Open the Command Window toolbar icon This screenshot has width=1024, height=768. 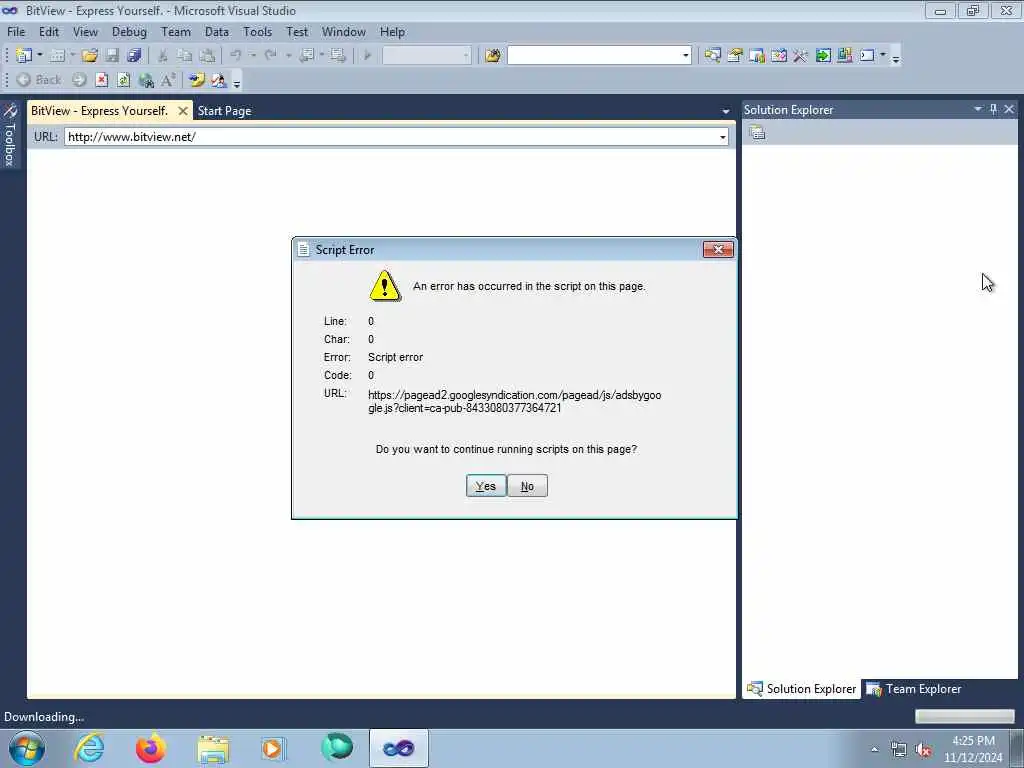[x=867, y=56]
